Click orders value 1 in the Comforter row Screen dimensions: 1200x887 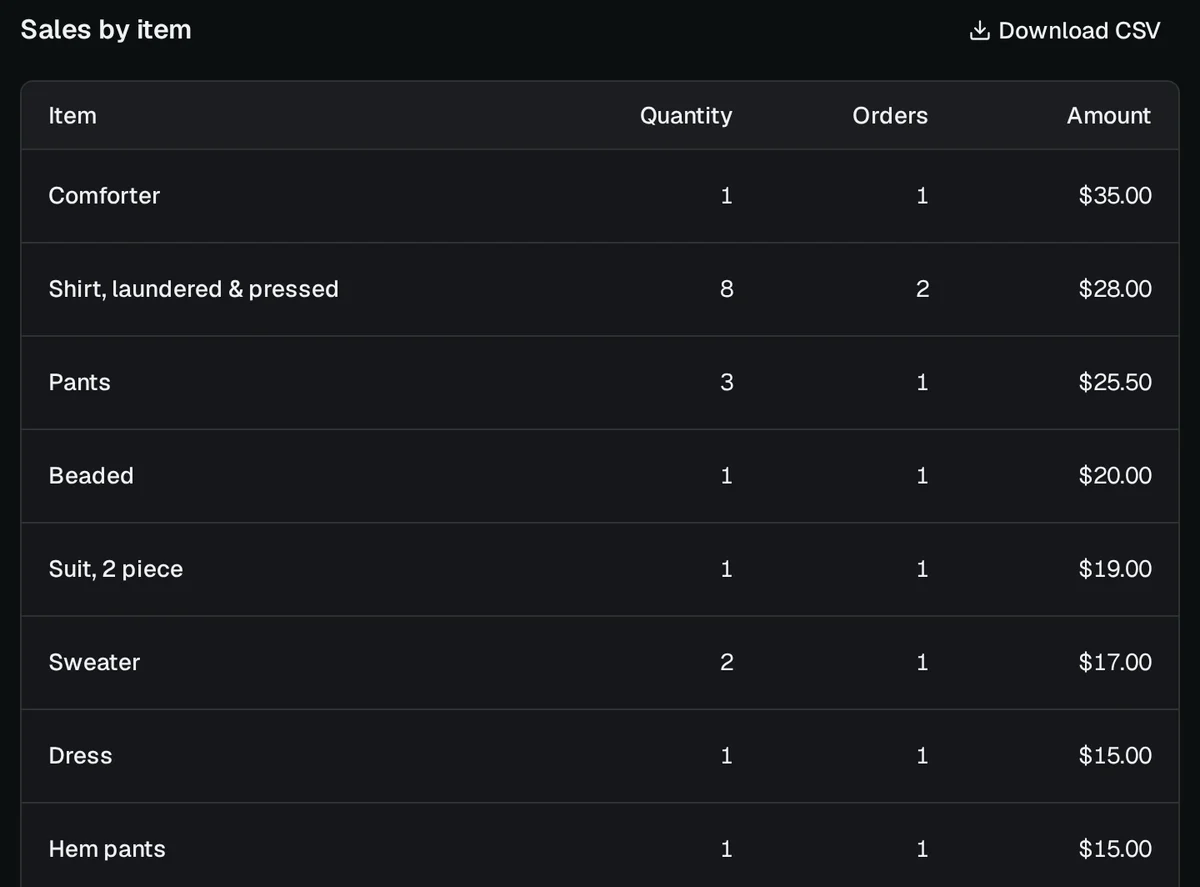tap(922, 196)
